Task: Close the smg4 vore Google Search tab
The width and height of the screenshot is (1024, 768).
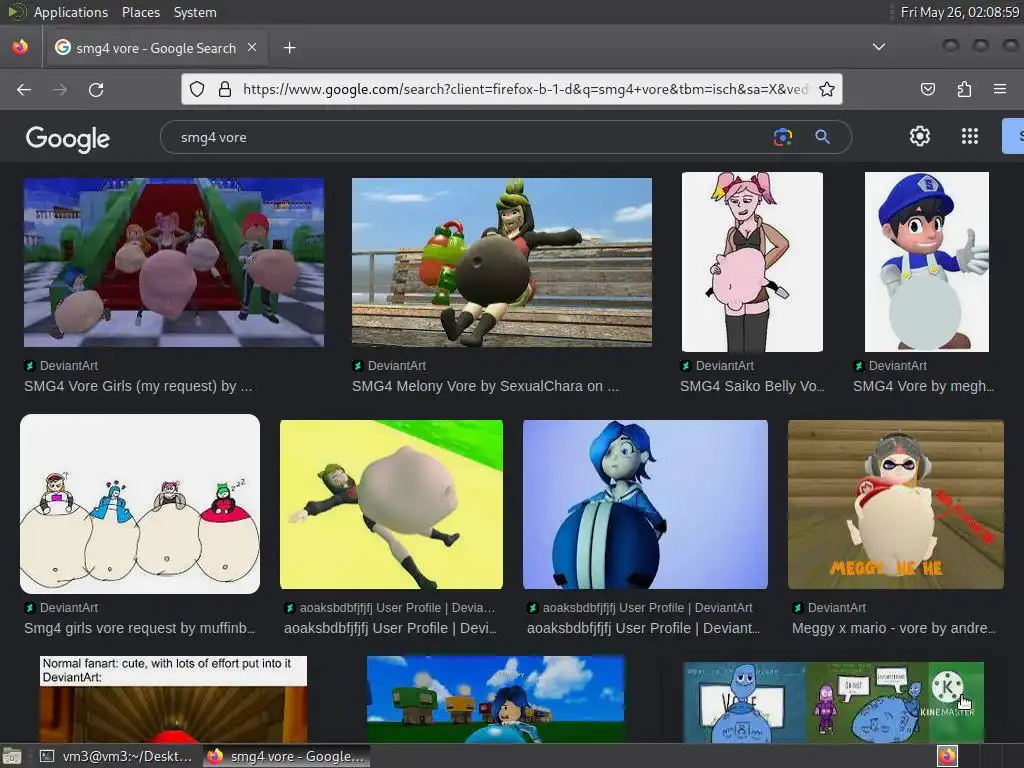Action: (x=252, y=47)
